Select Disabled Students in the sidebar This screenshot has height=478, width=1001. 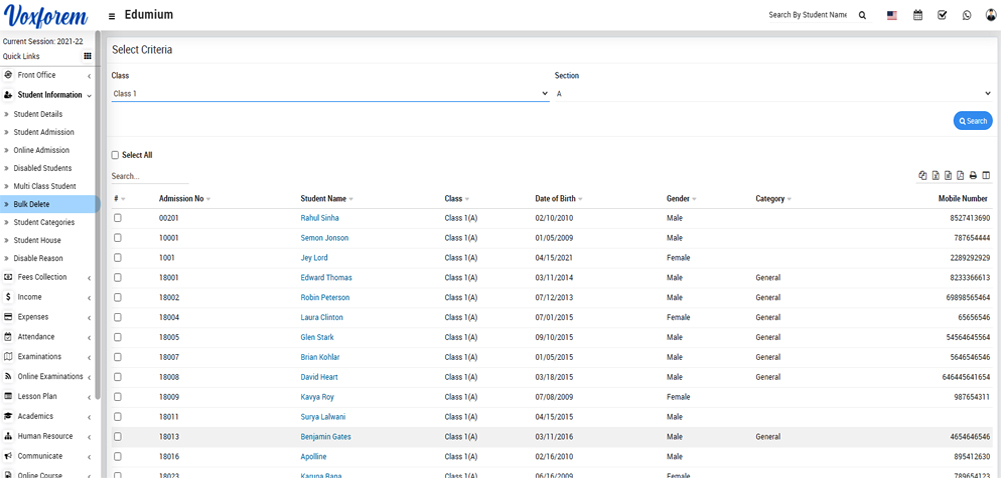coord(42,168)
